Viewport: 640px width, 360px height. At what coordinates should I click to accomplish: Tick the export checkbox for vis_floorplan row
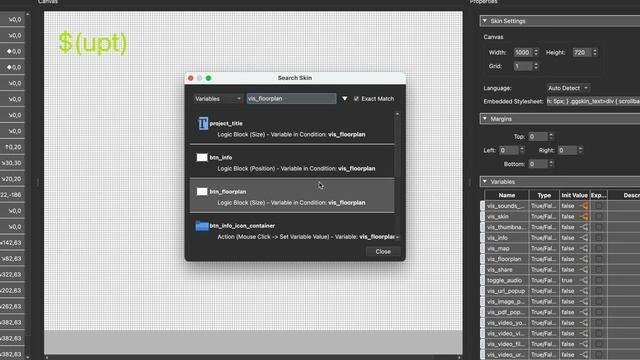(x=598, y=259)
